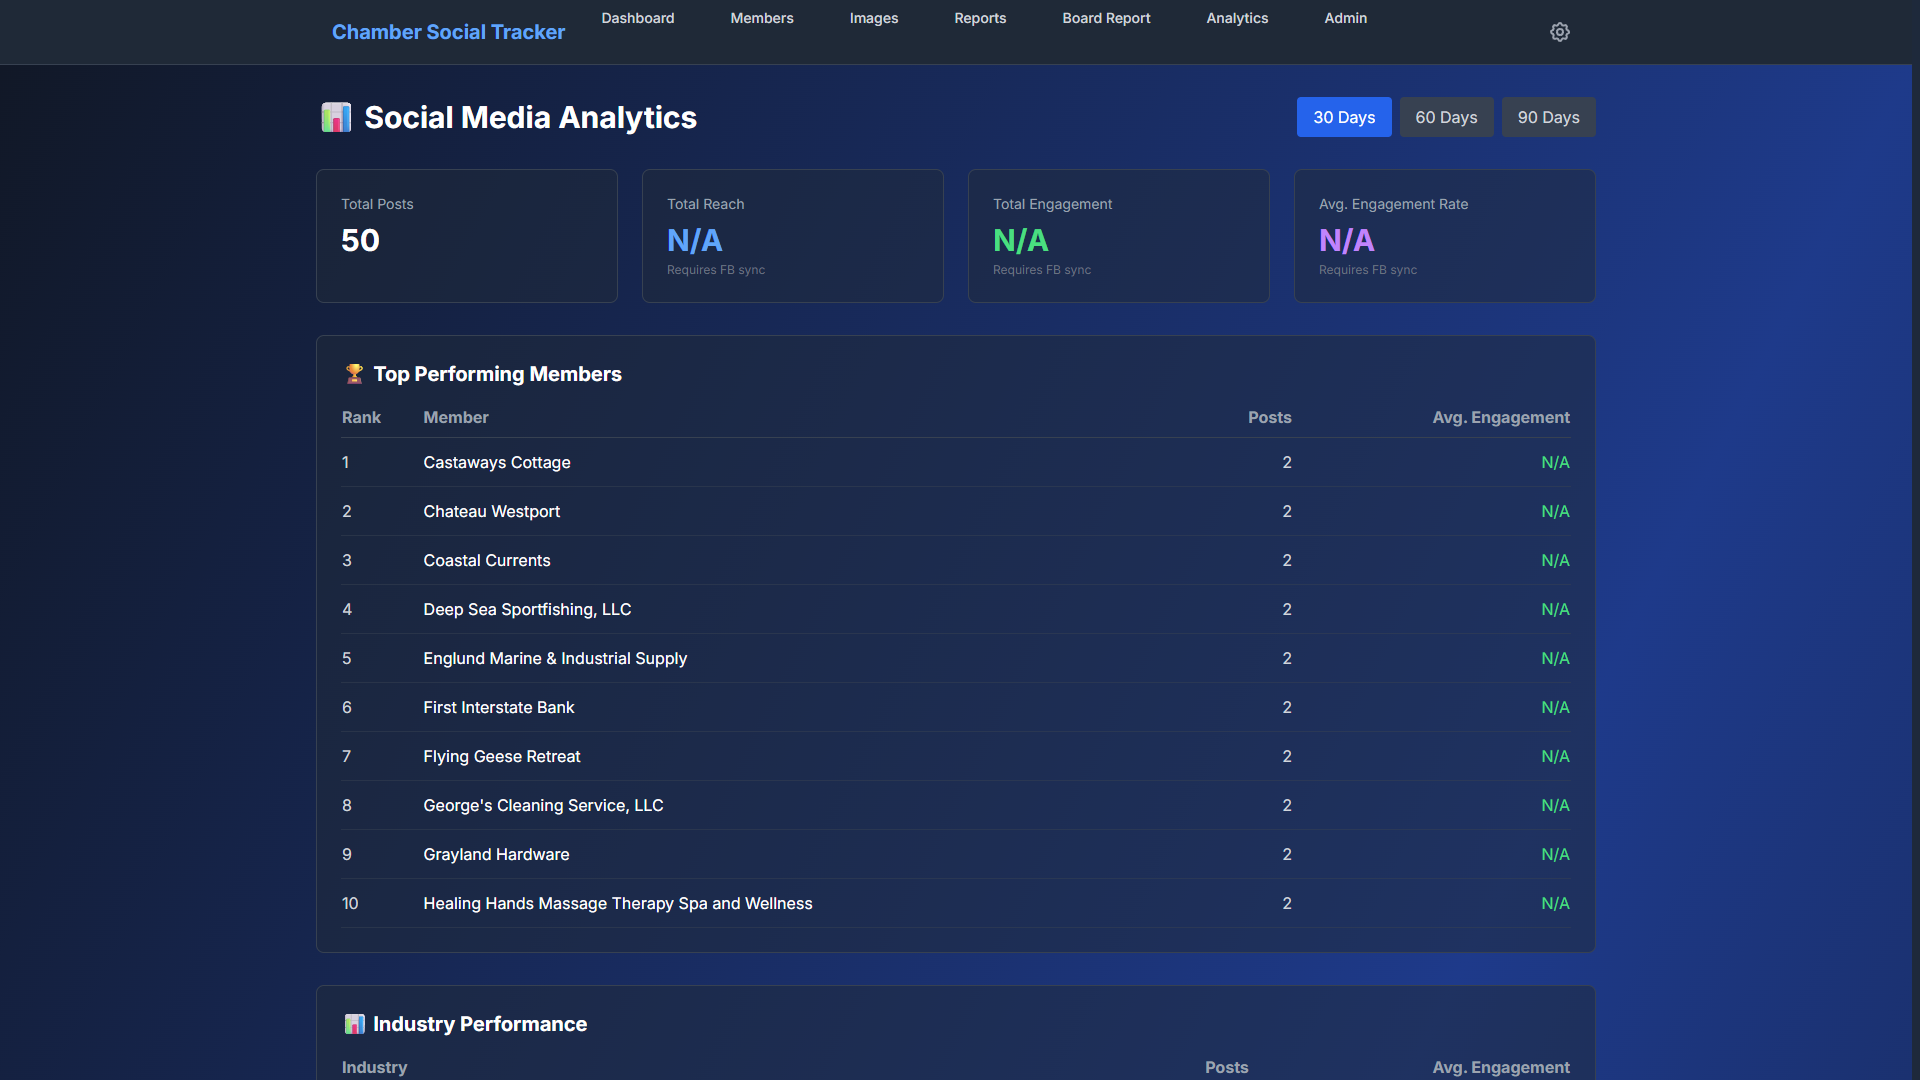This screenshot has height=1080, width=1920.
Task: Click the Total Reach N/A value
Action: pos(694,240)
